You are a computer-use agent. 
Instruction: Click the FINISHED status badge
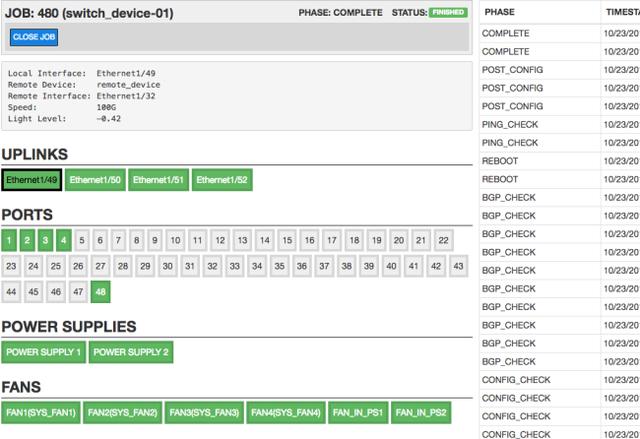click(x=448, y=12)
